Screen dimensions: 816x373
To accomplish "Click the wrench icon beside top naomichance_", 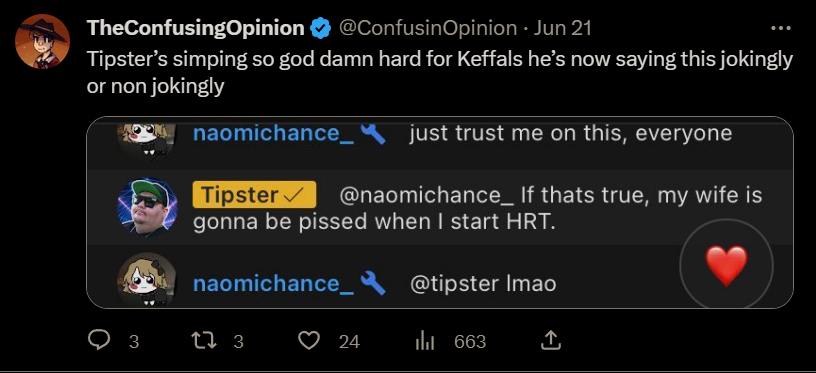I will click(374, 133).
